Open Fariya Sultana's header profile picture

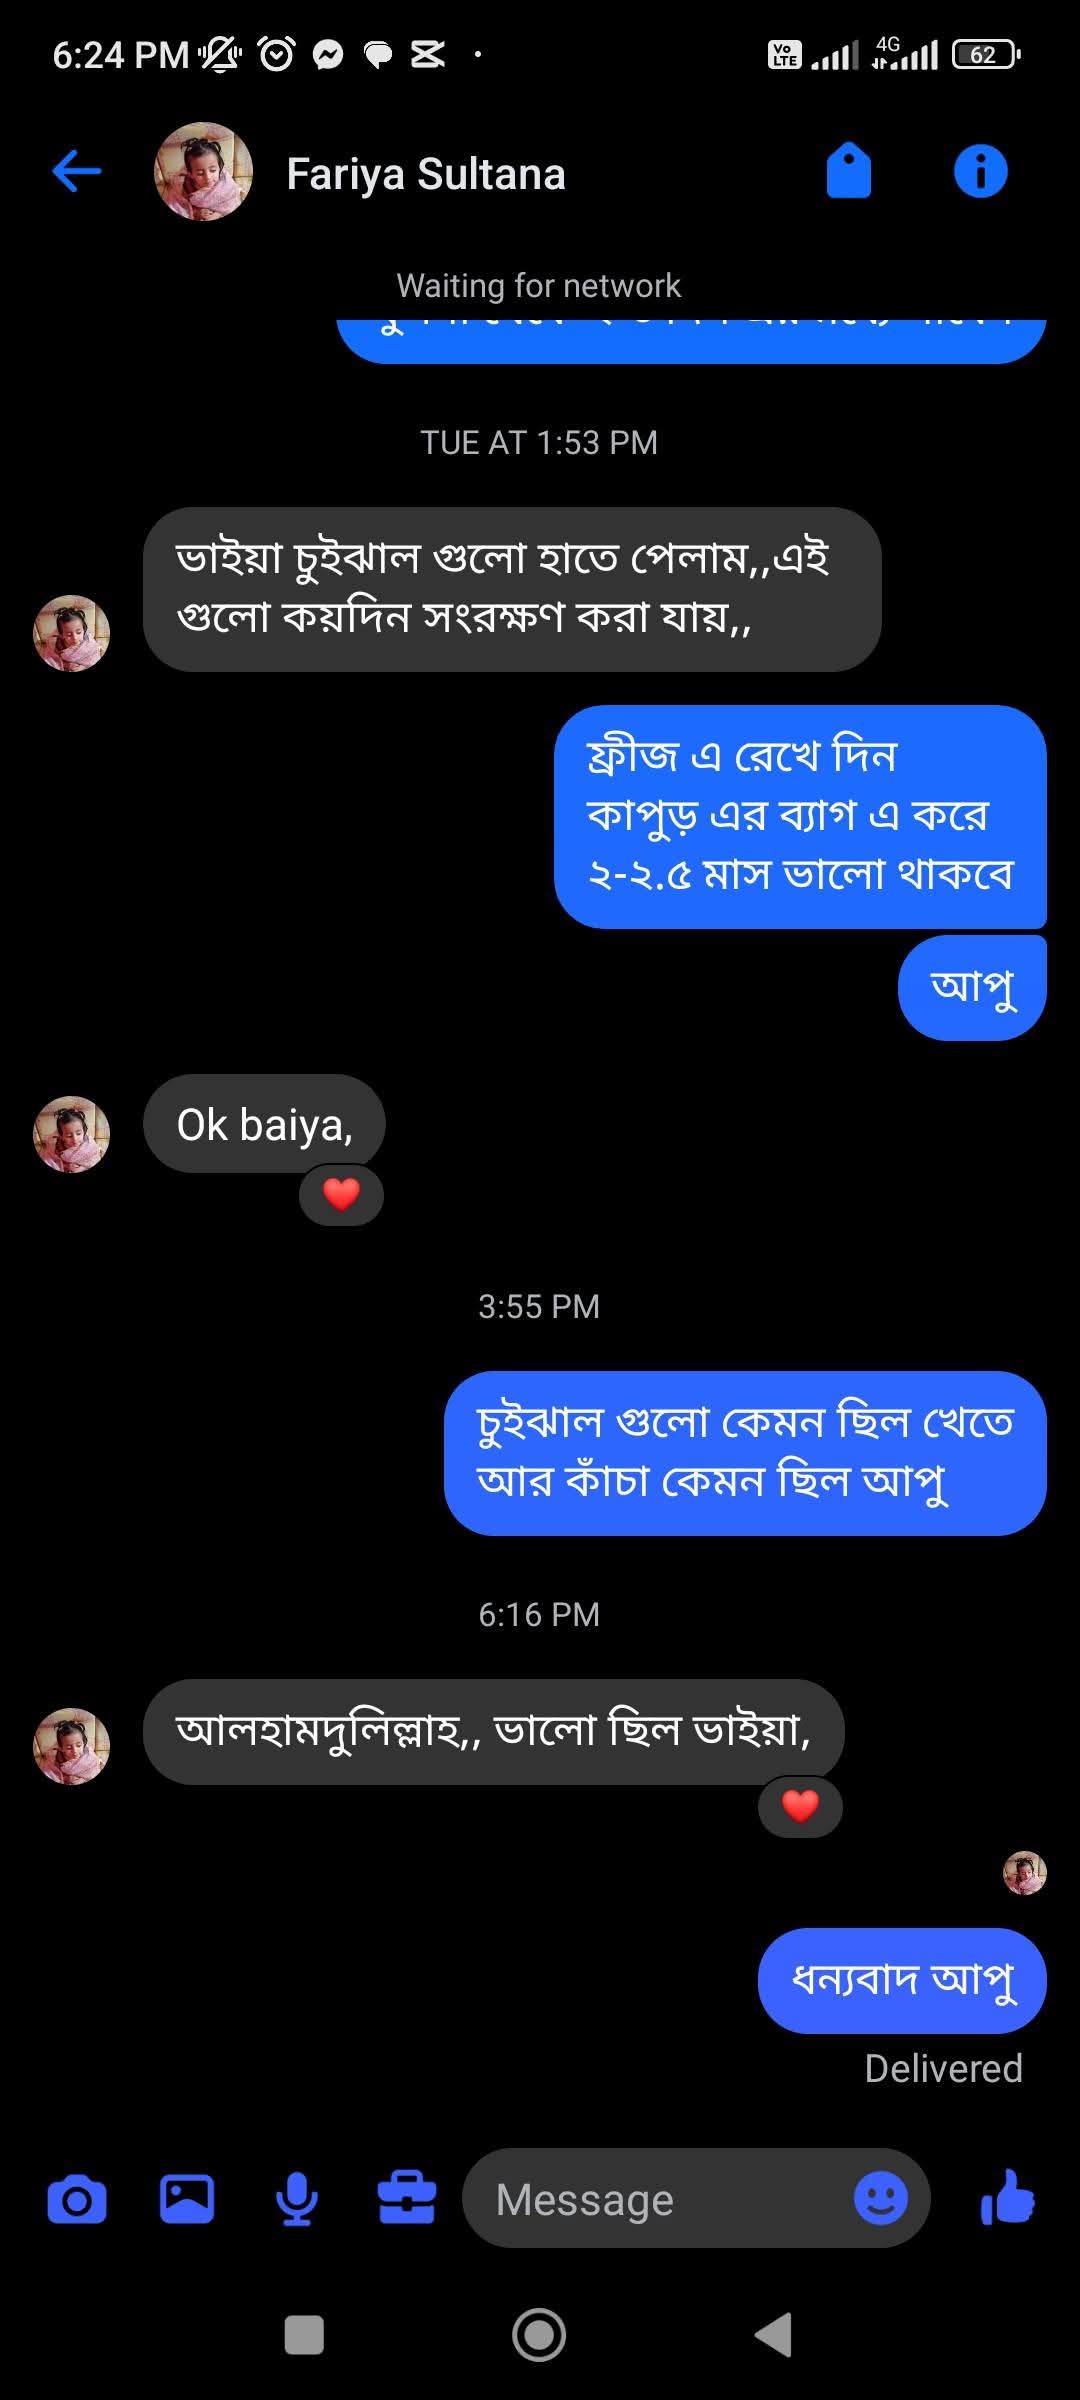click(x=203, y=172)
